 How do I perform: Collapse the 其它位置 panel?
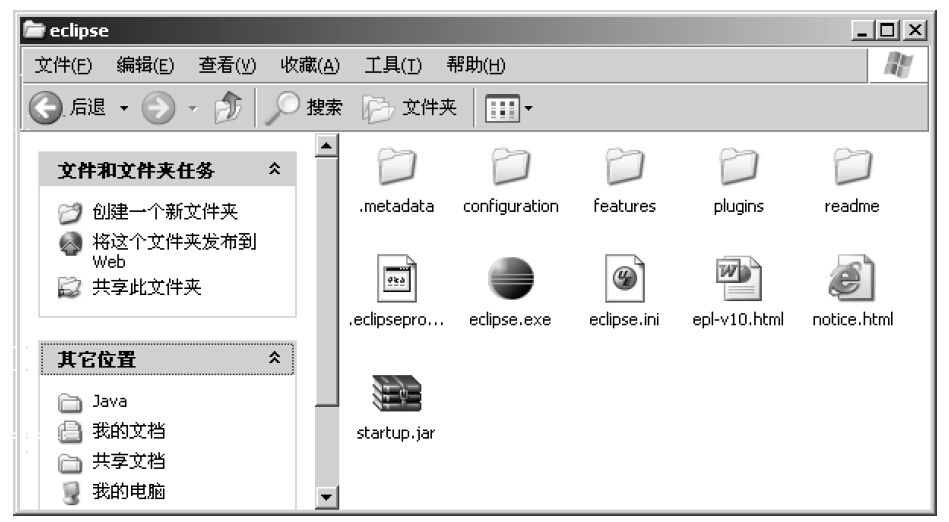pyautogui.click(x=274, y=358)
